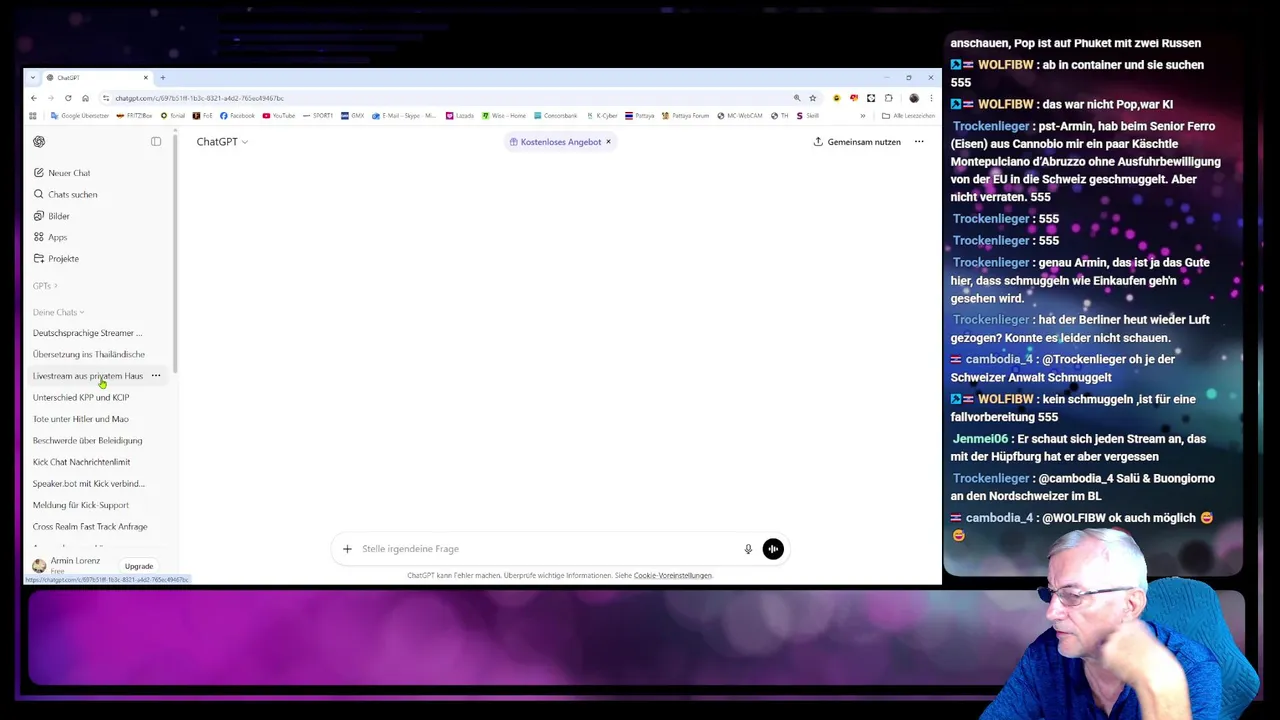Open the Consorsbank bookmark
The width and height of the screenshot is (1280, 720).
556,116
